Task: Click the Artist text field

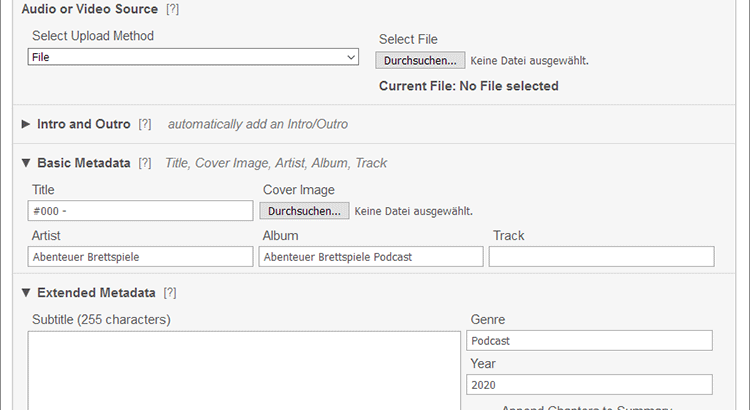Action: pos(141,257)
